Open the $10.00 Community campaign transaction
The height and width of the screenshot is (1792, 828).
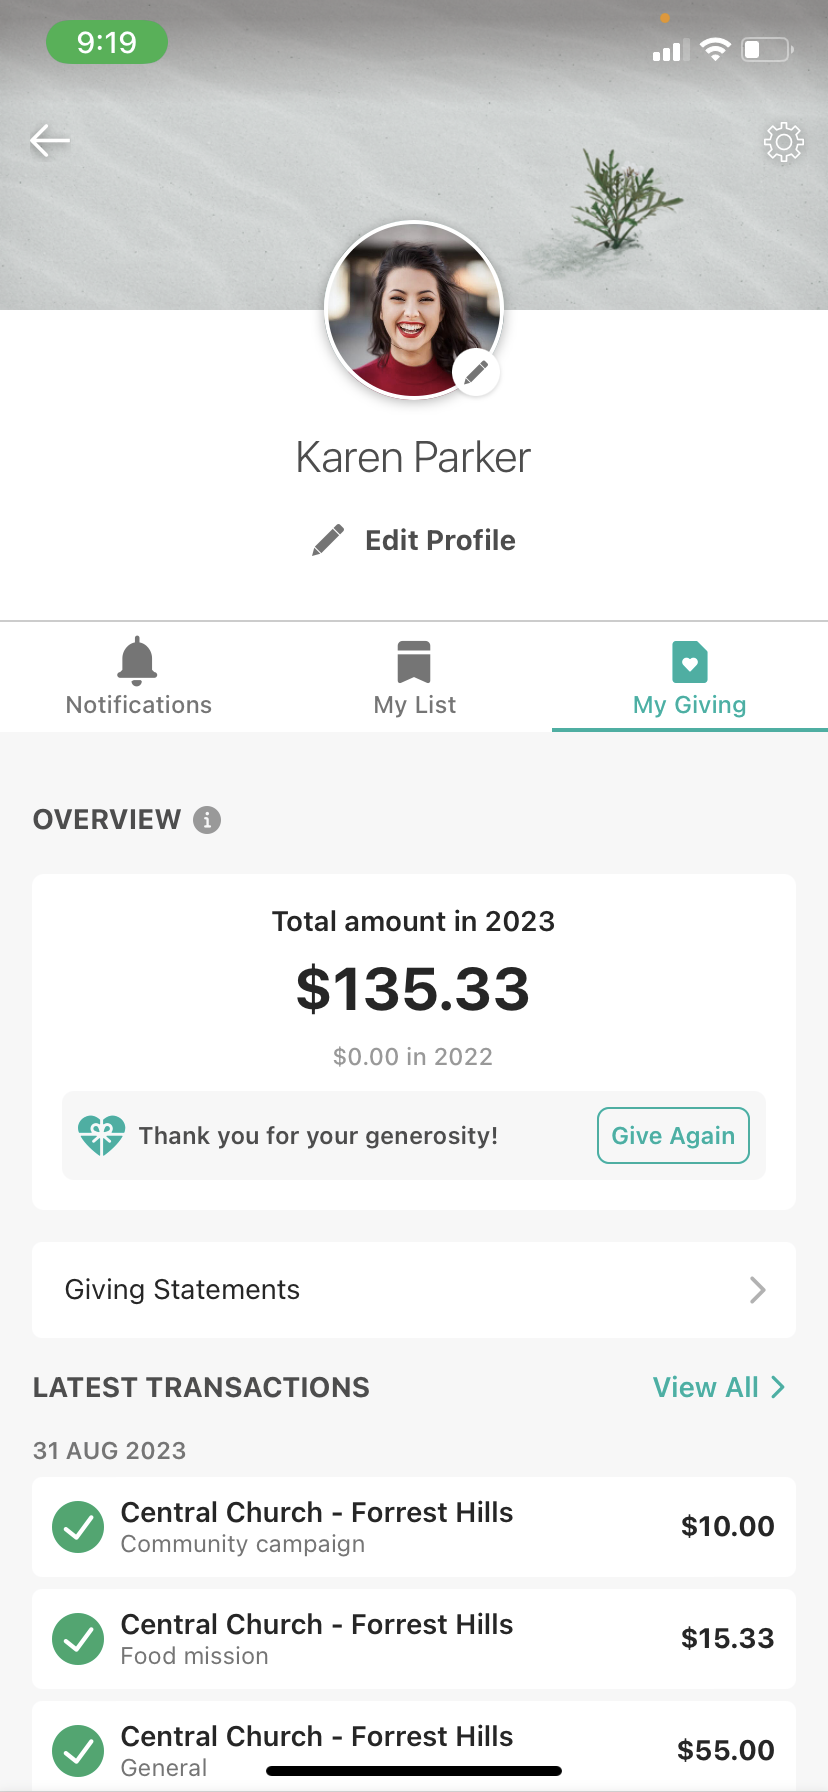(x=414, y=1527)
